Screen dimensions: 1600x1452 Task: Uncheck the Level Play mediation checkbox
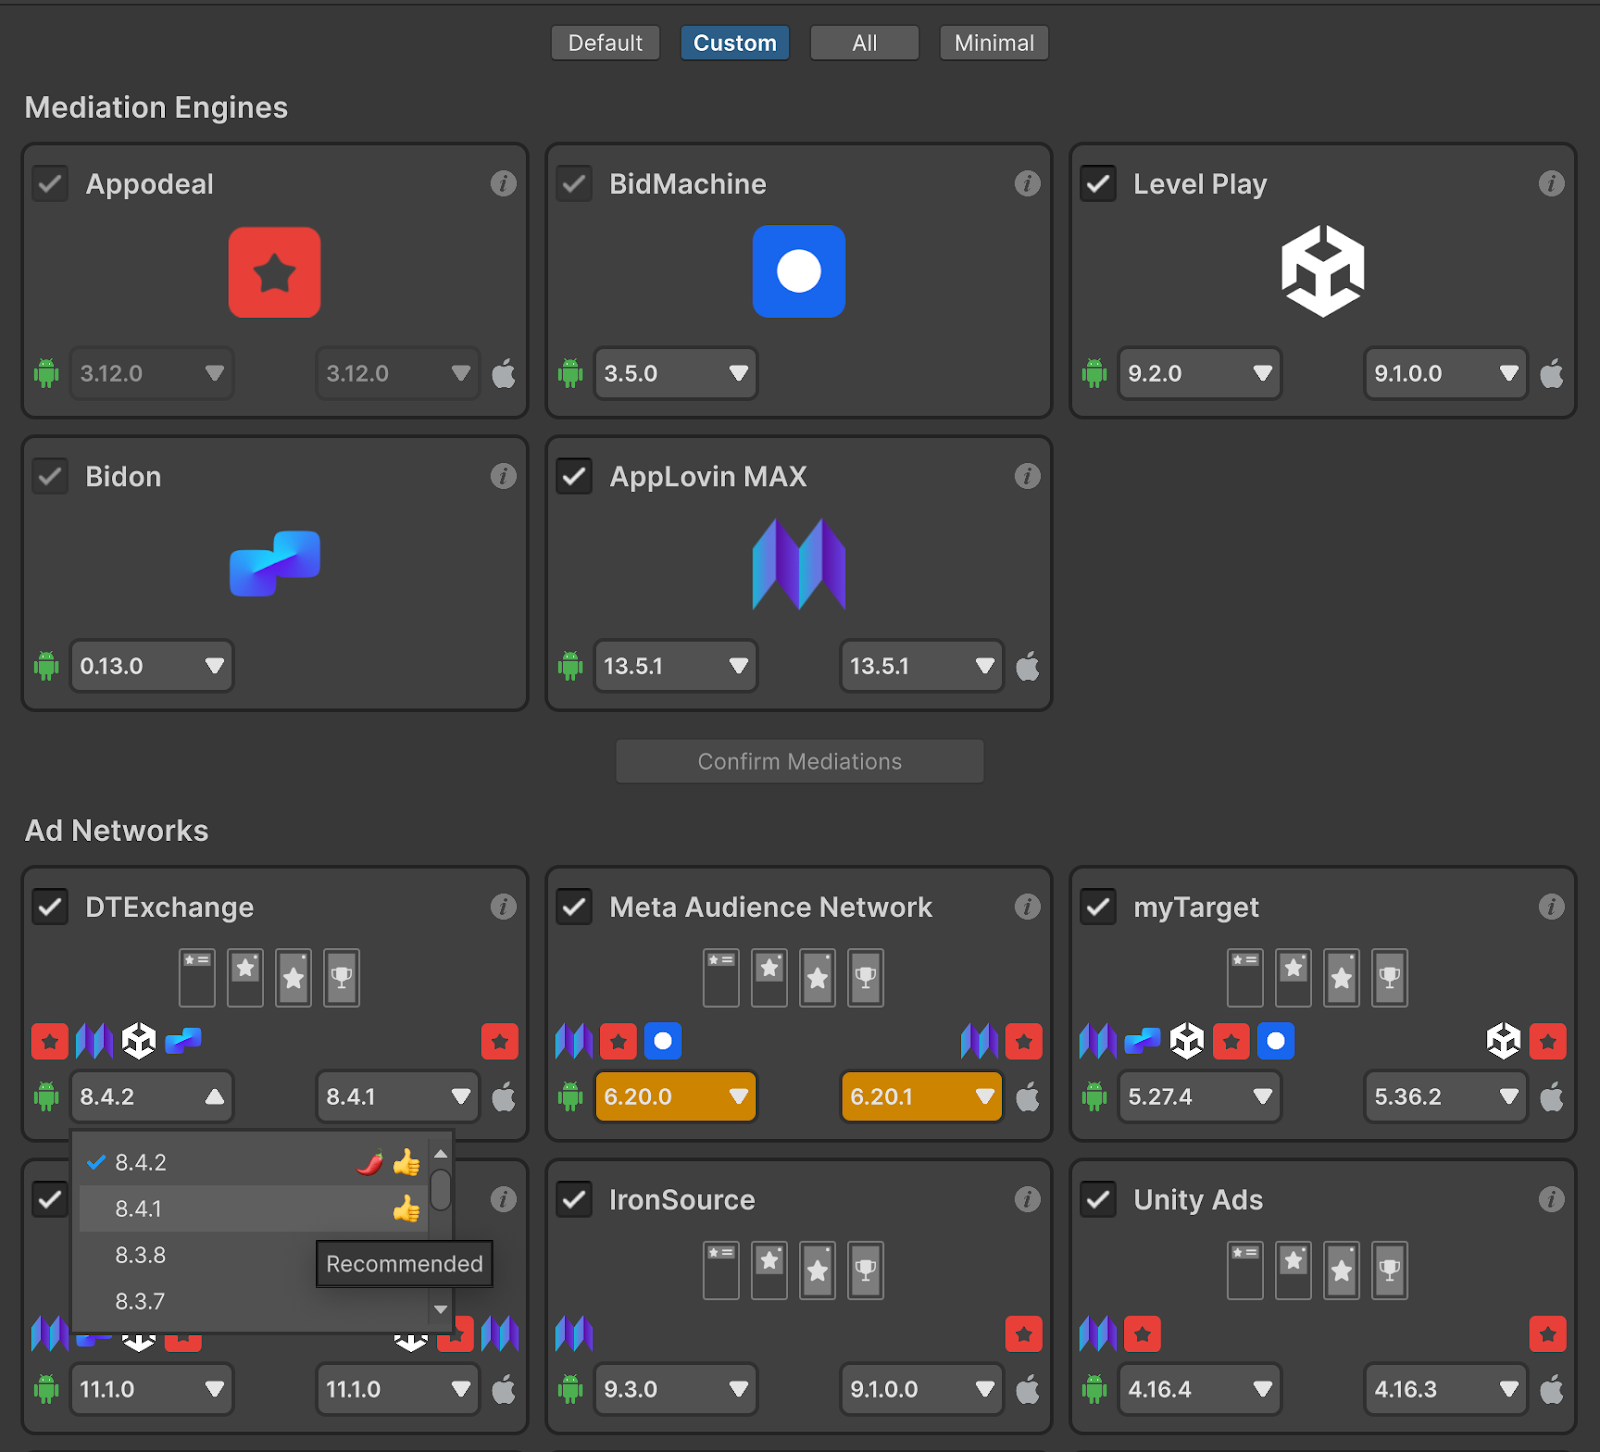(x=1098, y=184)
